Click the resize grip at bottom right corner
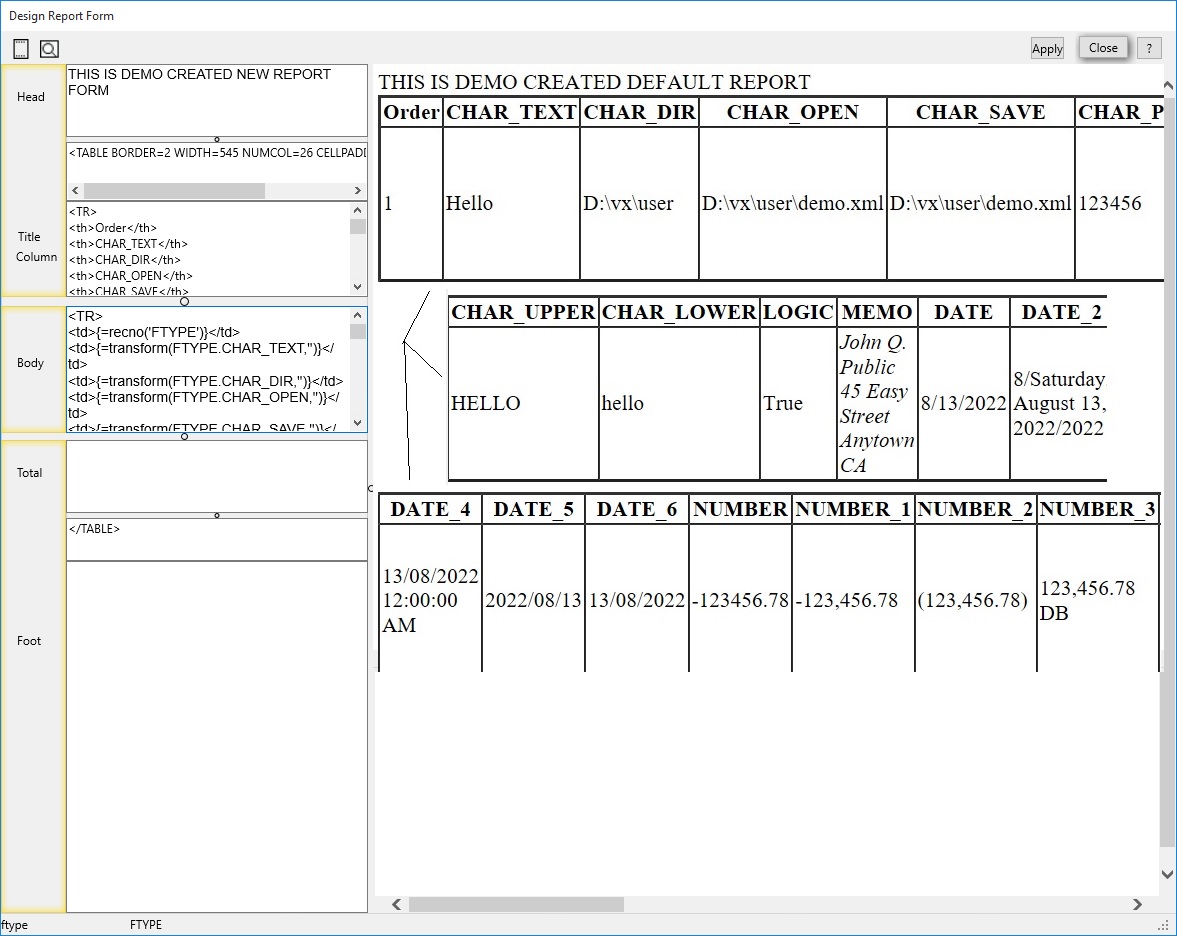Image resolution: width=1177 pixels, height=936 pixels. click(x=1168, y=927)
